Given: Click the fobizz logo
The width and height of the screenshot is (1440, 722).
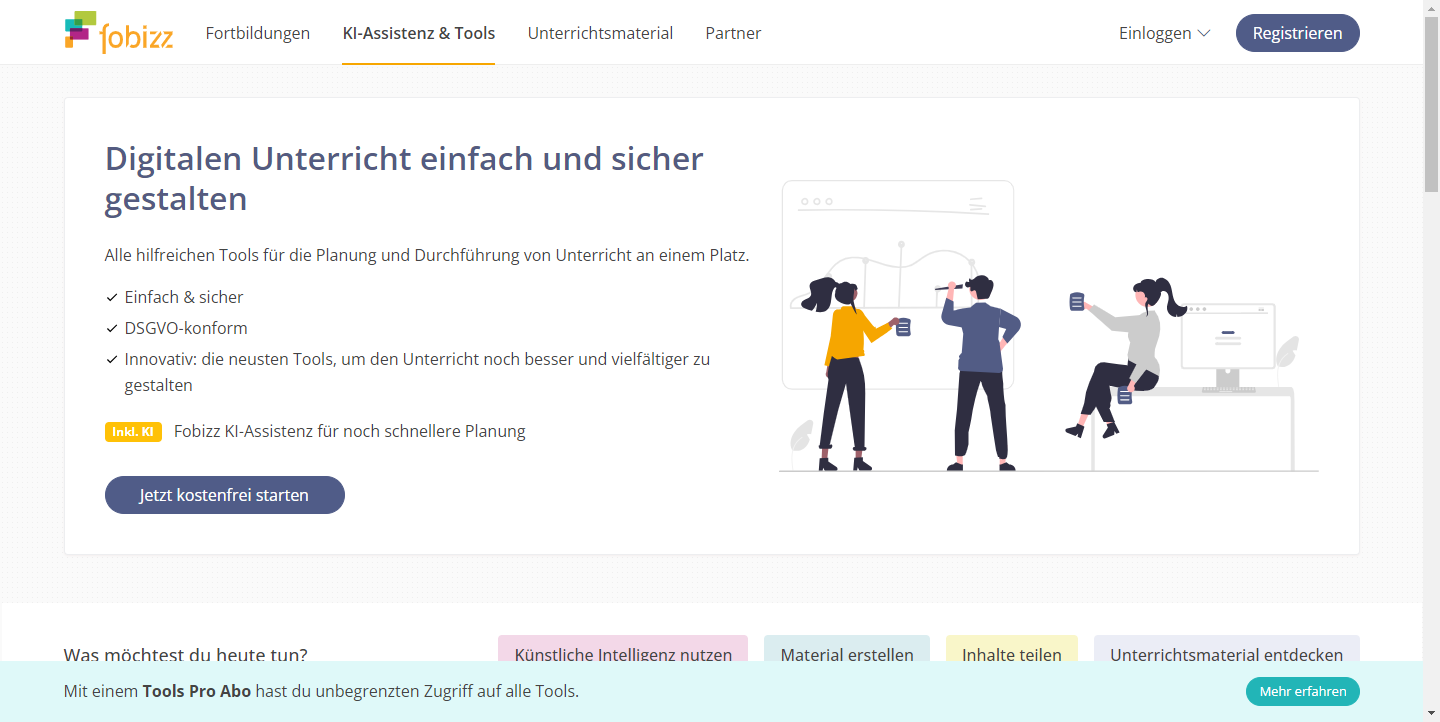Looking at the screenshot, I should click(x=119, y=32).
